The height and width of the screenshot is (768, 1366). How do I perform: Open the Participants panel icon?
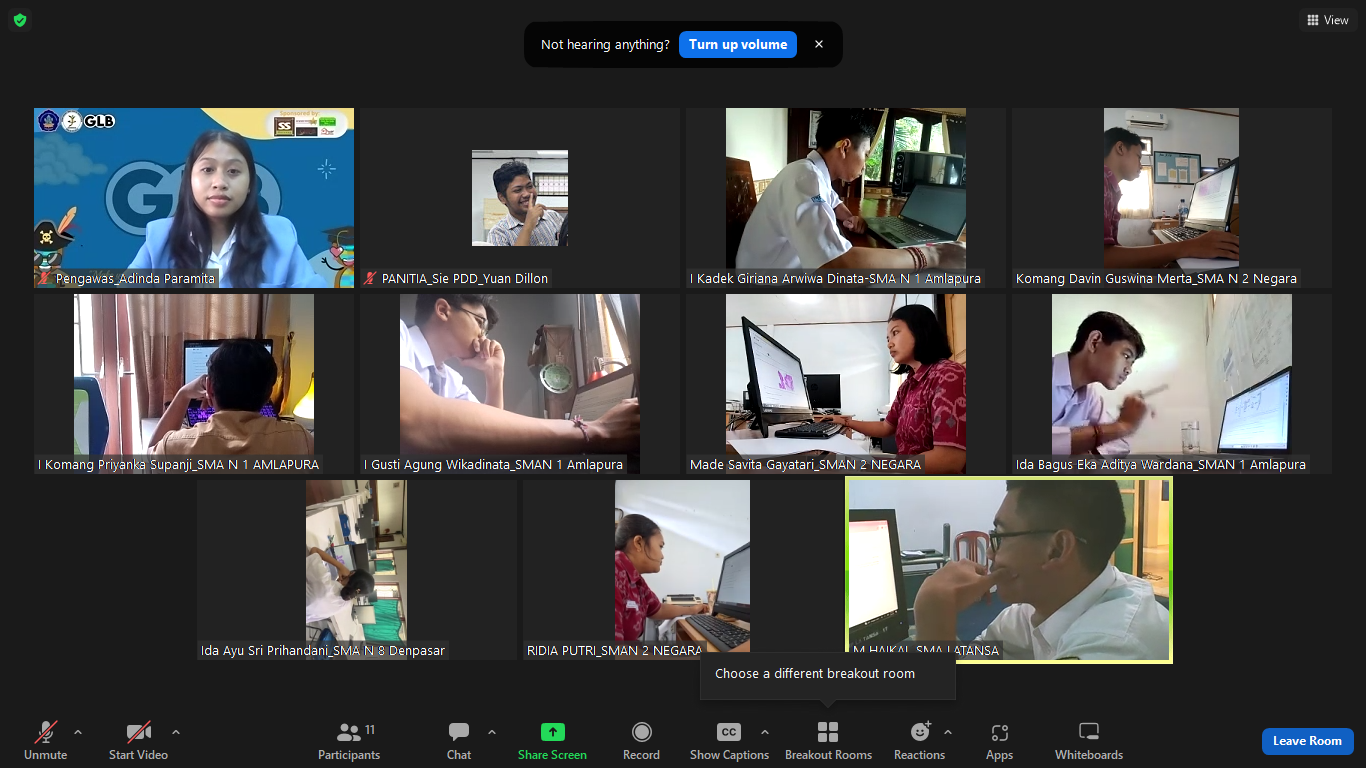tap(349, 733)
